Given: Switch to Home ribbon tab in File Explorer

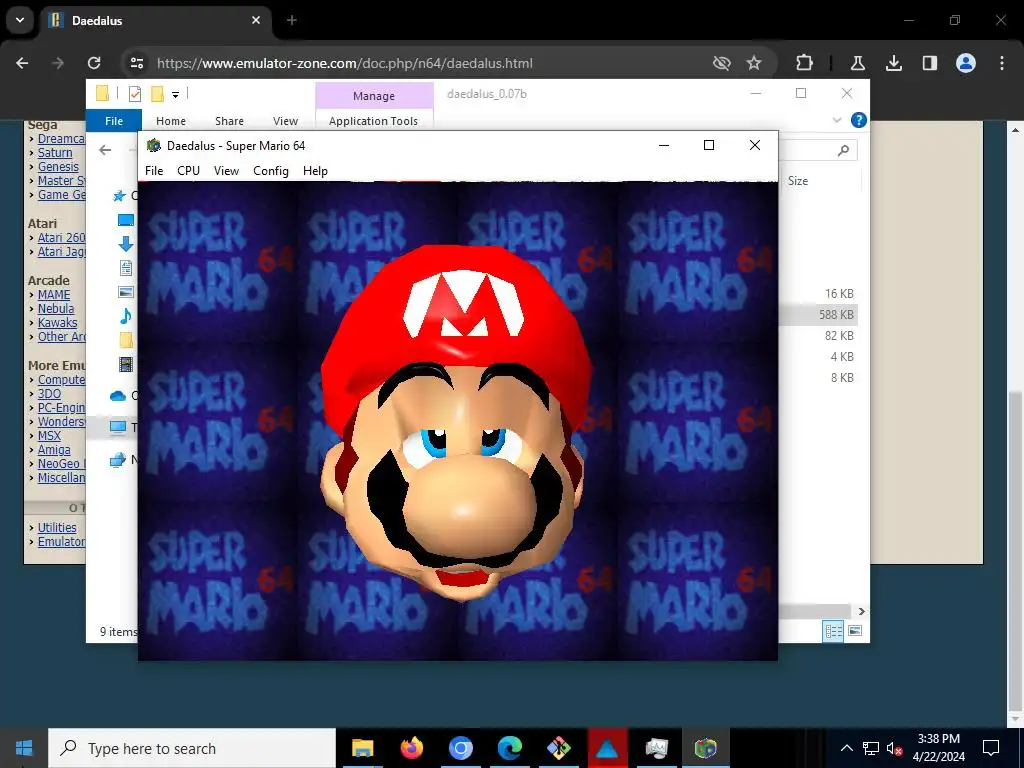Looking at the screenshot, I should point(170,121).
